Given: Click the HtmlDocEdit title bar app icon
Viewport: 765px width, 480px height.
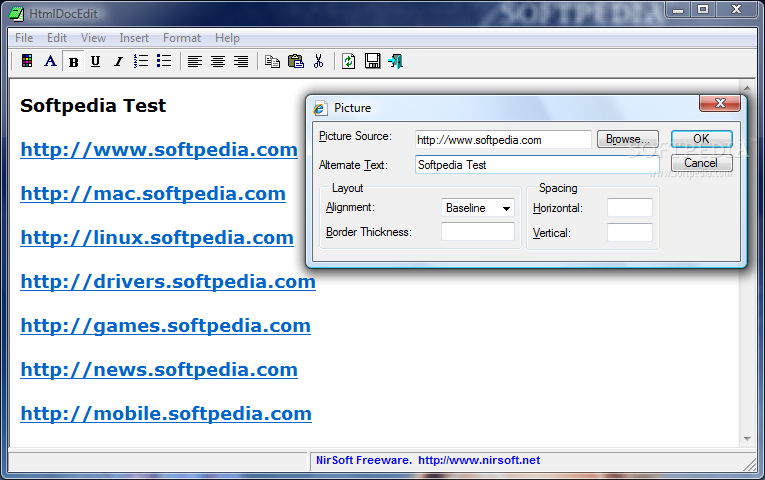Looking at the screenshot, I should click(17, 14).
